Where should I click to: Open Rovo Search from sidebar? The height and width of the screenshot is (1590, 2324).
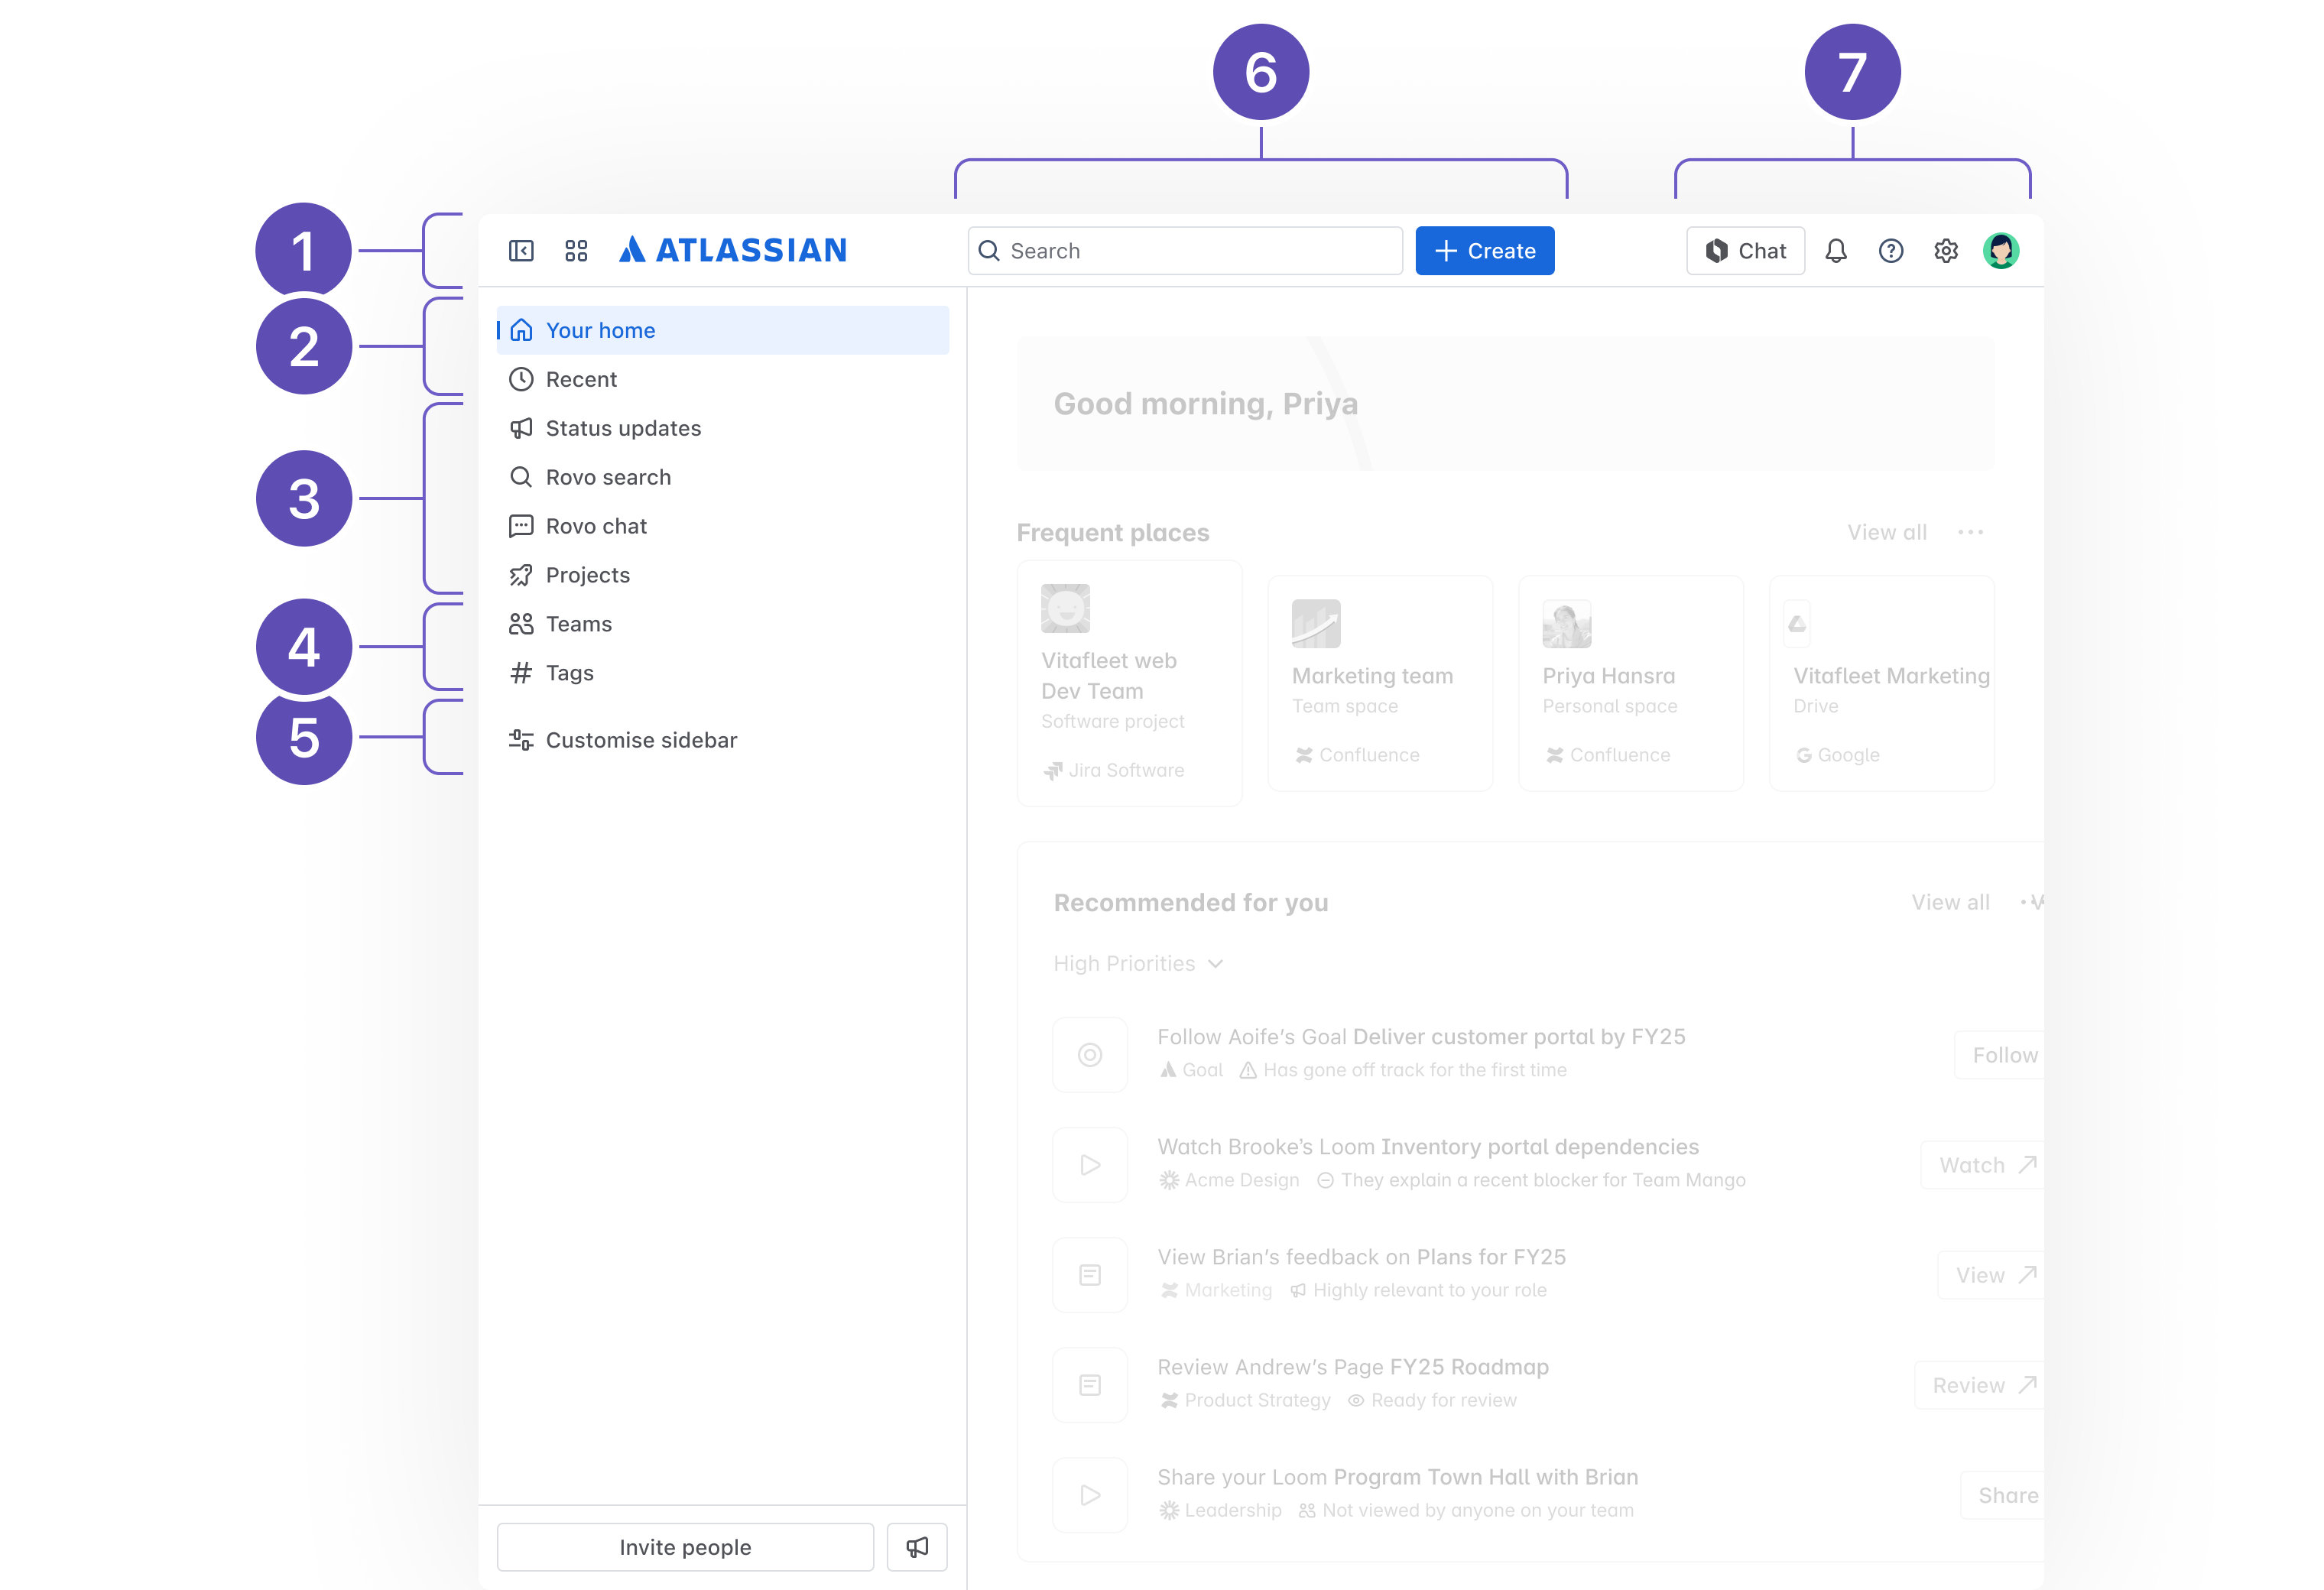click(608, 475)
